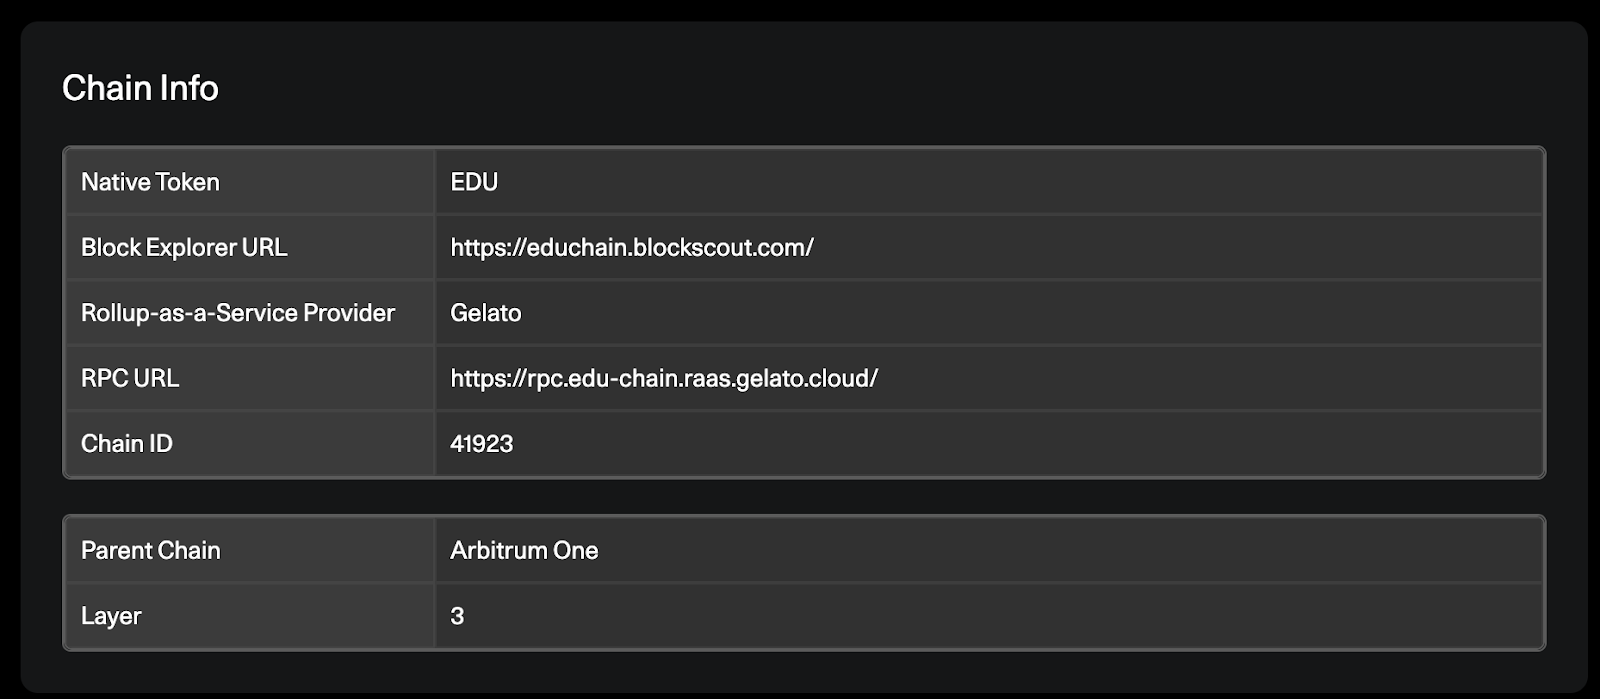
Task: Click empty space in Gelato provider row
Action: tap(1030, 313)
